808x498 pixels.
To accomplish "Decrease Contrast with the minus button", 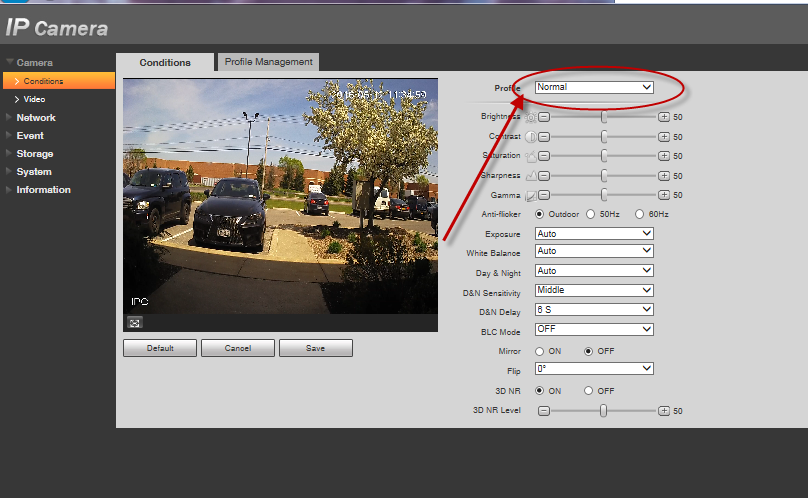I will (544, 136).
